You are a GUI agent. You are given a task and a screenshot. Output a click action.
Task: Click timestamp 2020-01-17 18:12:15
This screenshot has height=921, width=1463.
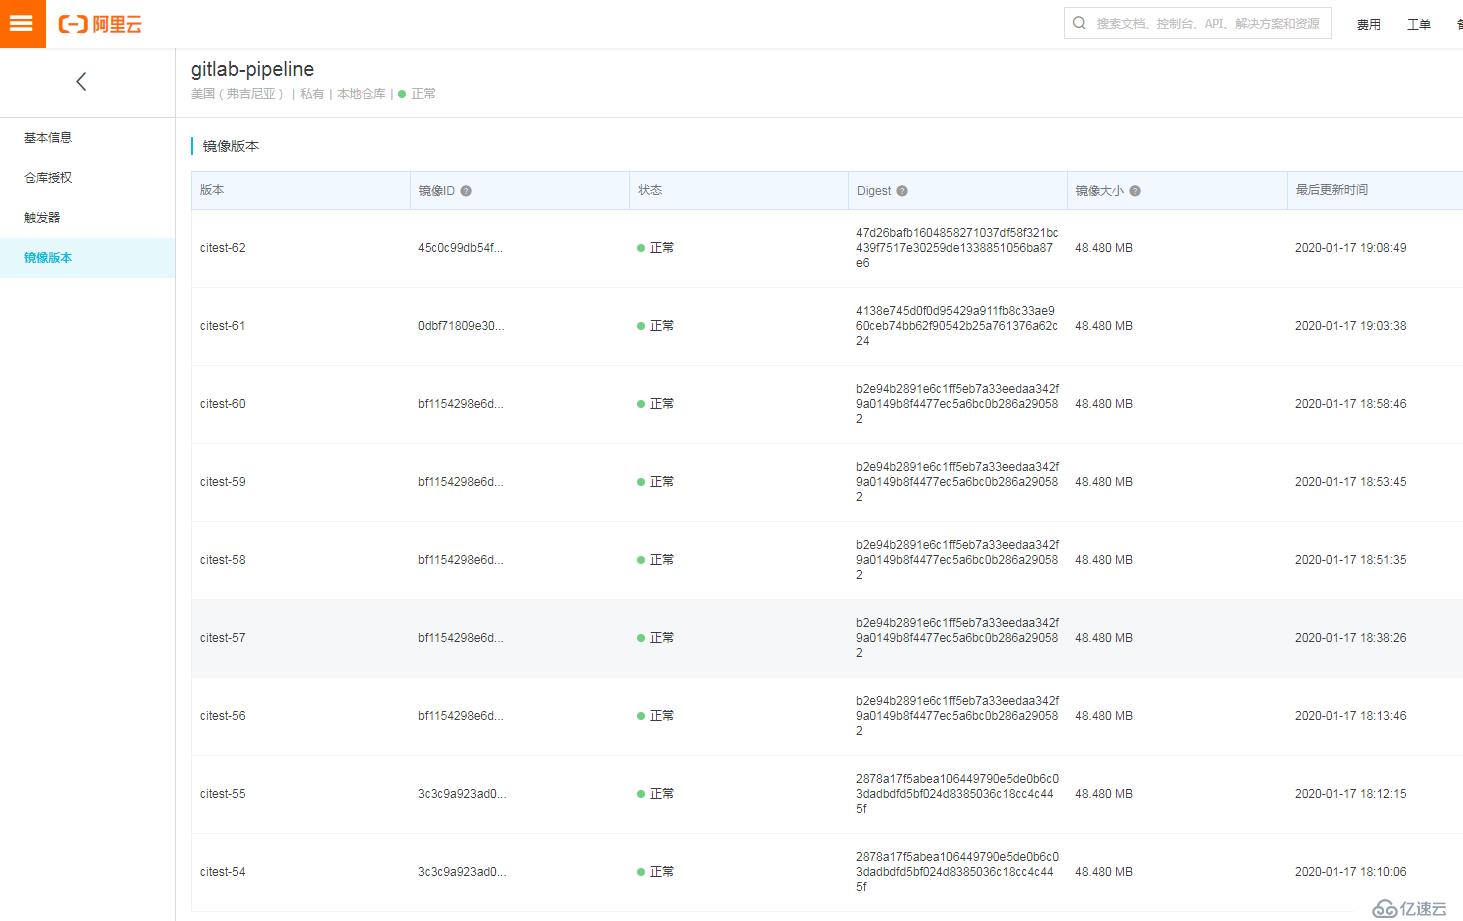[x=1350, y=794]
